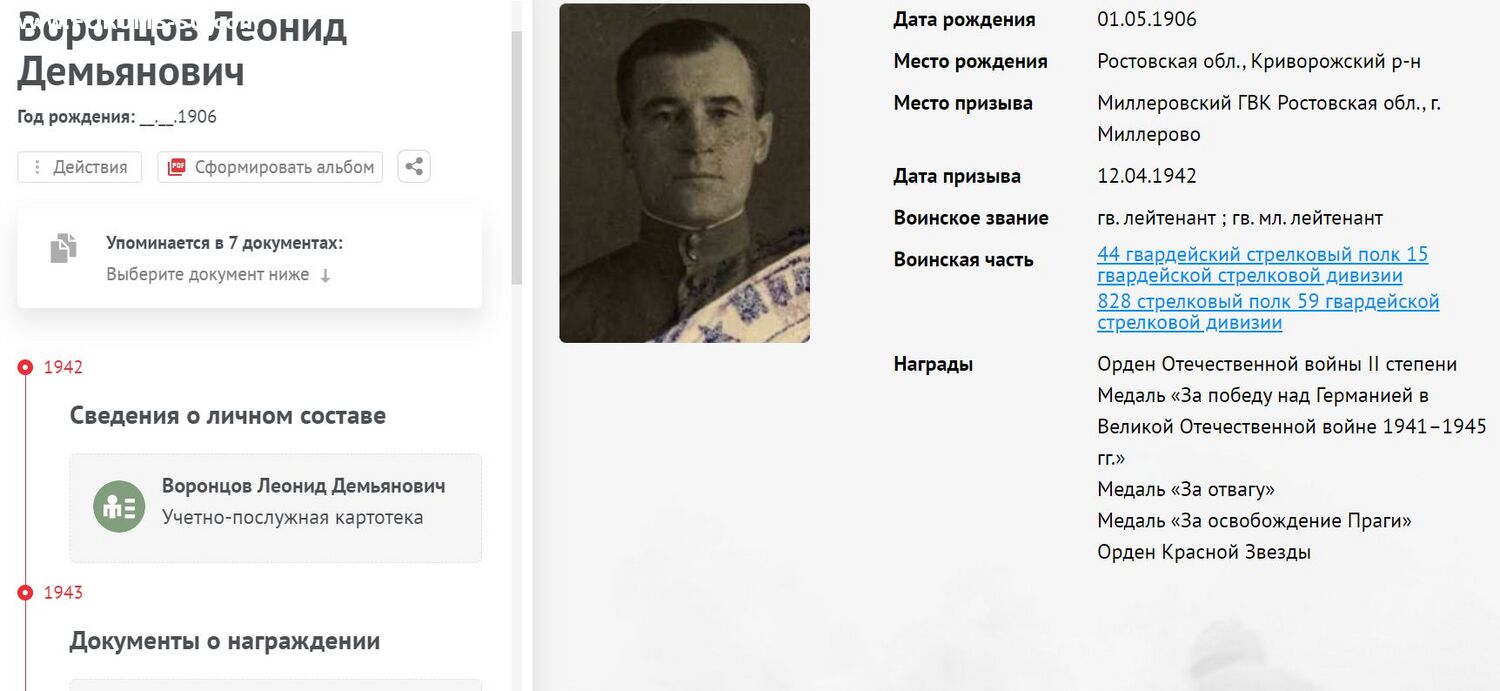Click the PDF icon in album button

tap(176, 167)
